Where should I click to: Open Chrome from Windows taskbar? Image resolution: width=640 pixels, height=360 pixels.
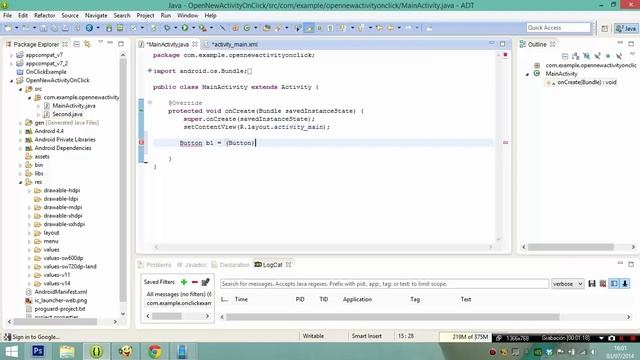click(x=154, y=351)
